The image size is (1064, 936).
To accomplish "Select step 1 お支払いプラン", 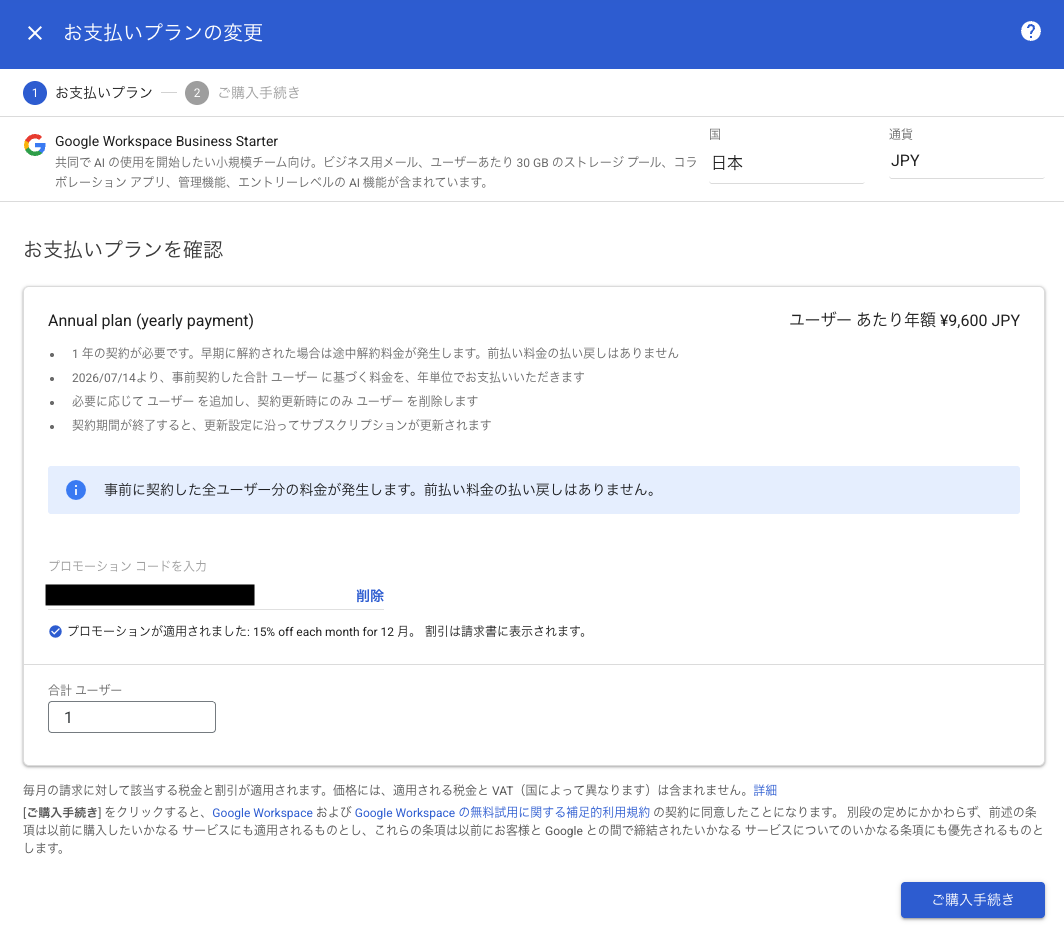I will pyautogui.click(x=88, y=93).
